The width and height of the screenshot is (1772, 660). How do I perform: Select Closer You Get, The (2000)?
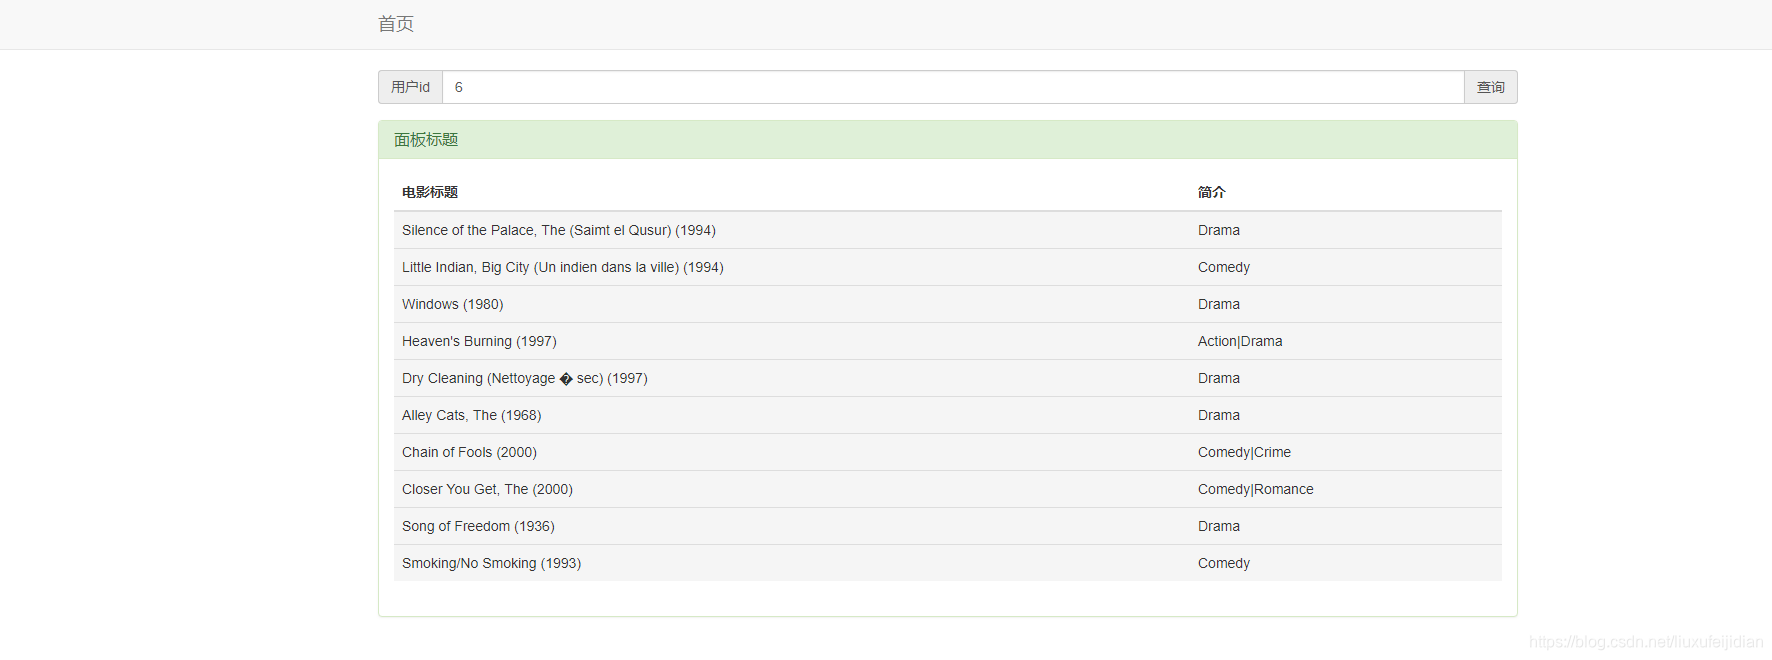(x=487, y=489)
